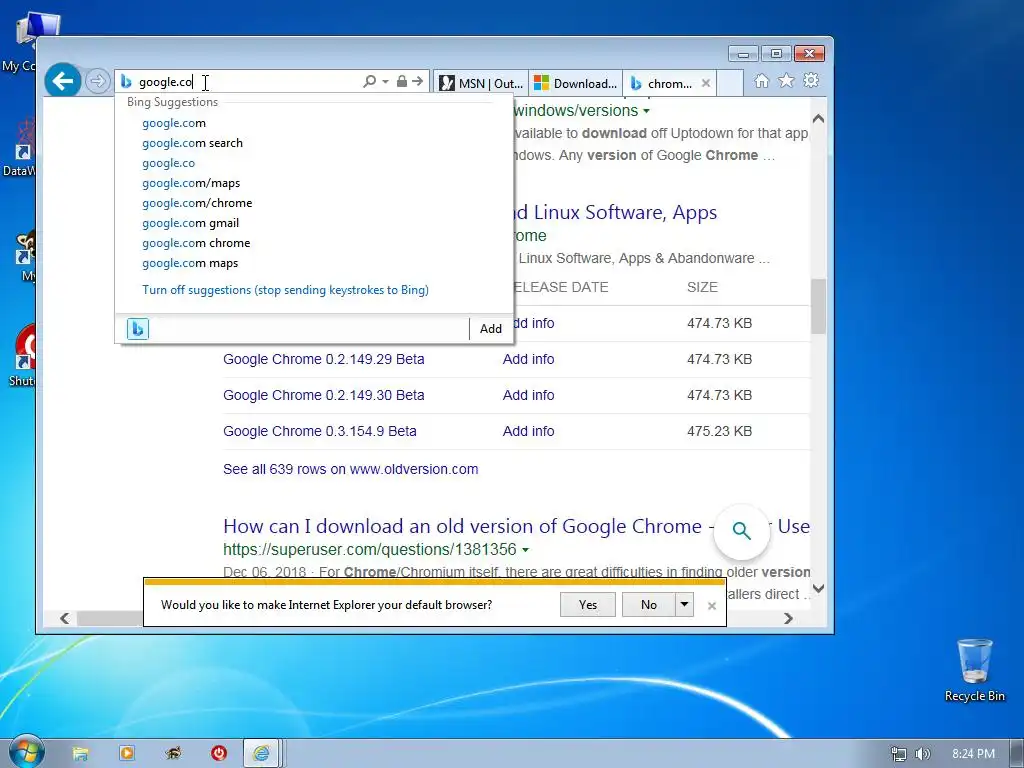The height and width of the screenshot is (768, 1024).
Task: Click the volume speaker icon in tray
Action: [x=923, y=754]
